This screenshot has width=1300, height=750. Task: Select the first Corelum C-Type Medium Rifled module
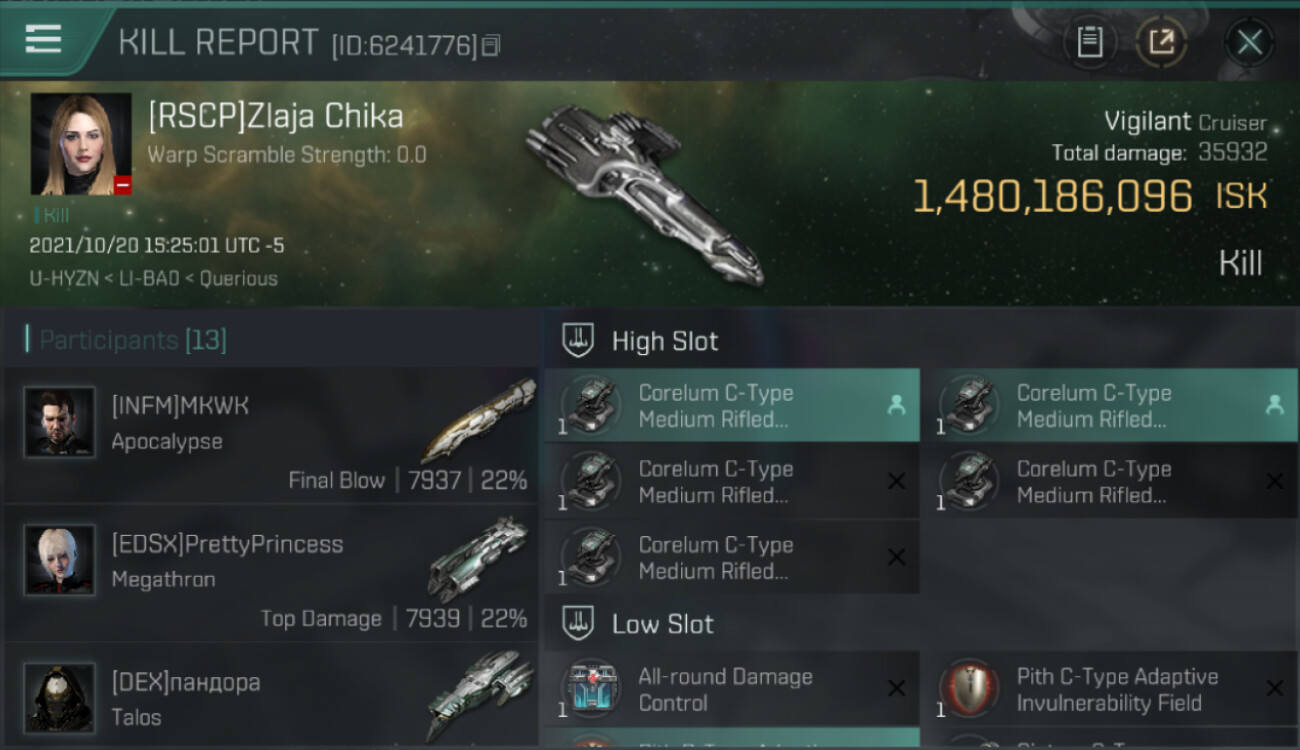[x=732, y=406]
